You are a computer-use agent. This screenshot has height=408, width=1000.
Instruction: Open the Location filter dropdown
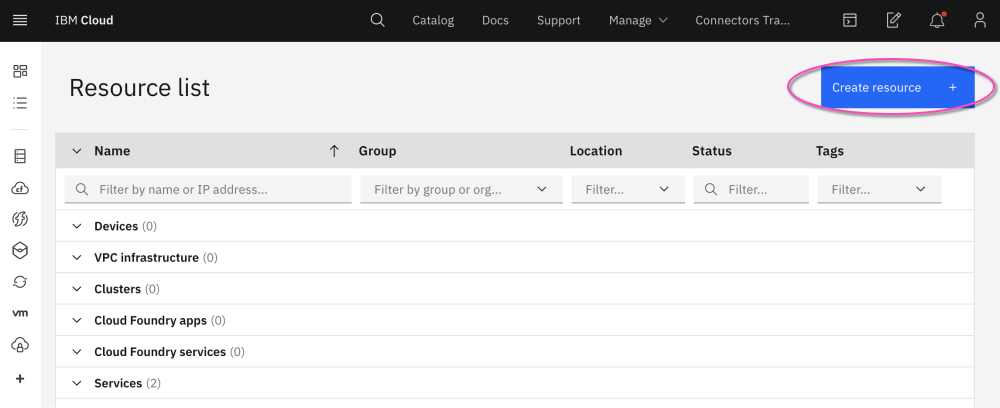tap(628, 189)
